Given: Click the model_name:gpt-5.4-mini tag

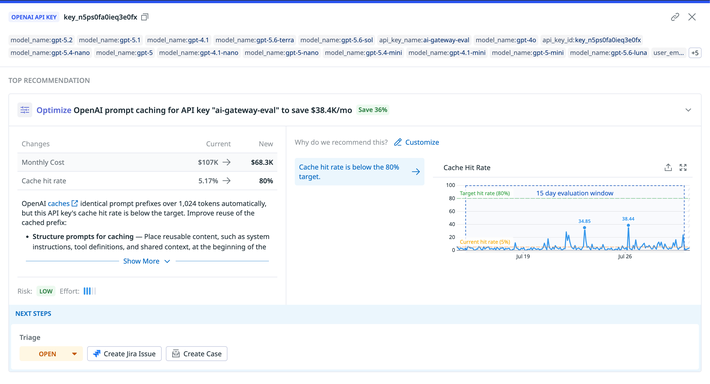Looking at the screenshot, I should pos(363,53).
